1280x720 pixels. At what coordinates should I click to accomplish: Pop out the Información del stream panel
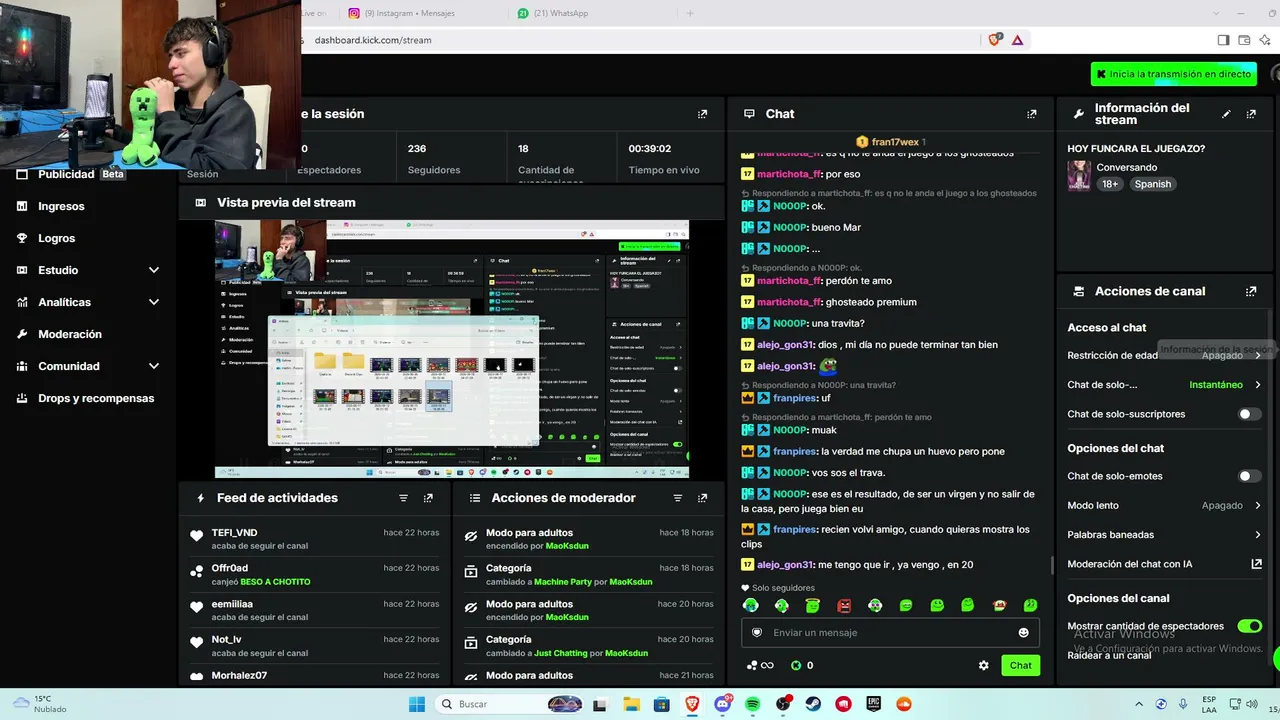(1251, 114)
